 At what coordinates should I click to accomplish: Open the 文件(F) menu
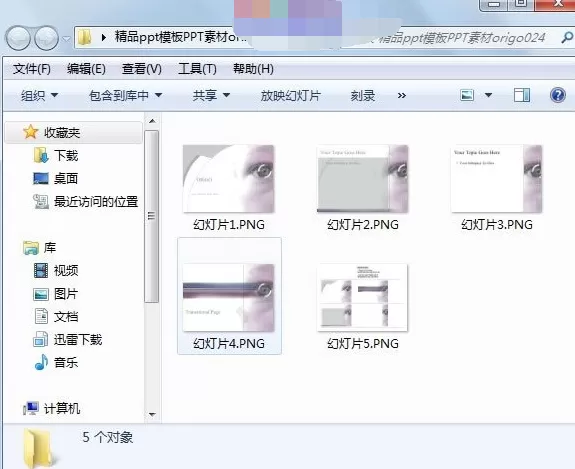click(x=32, y=69)
